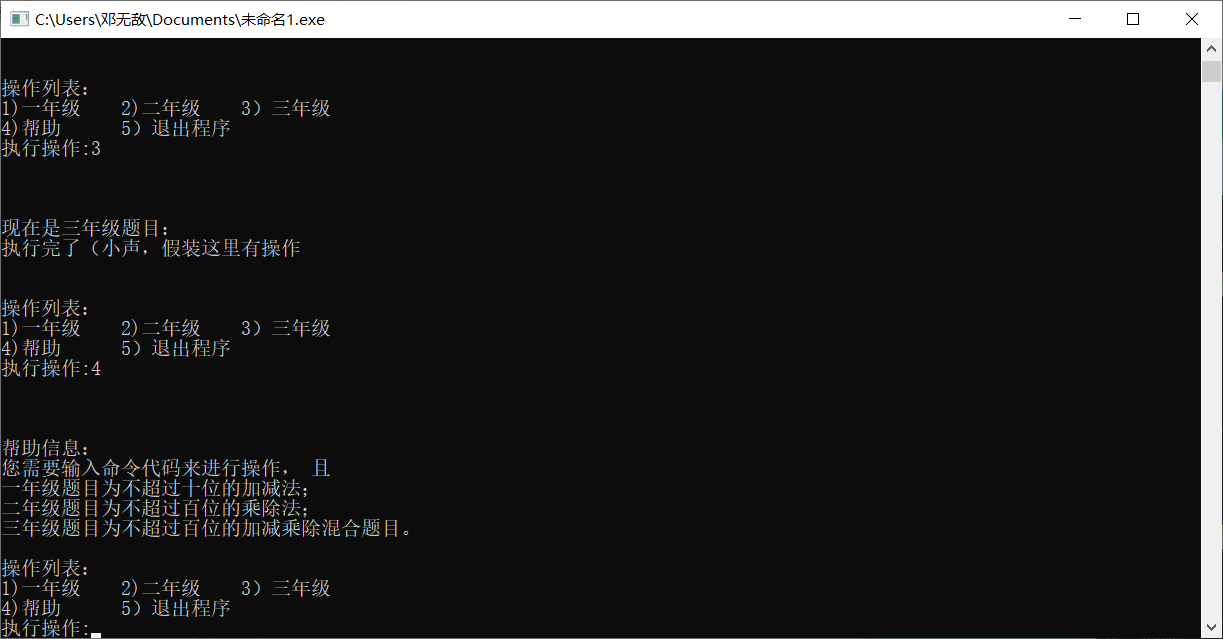Click the line 执行完了(小声,假装这里有操作
This screenshot has width=1223, height=639.
151,248
